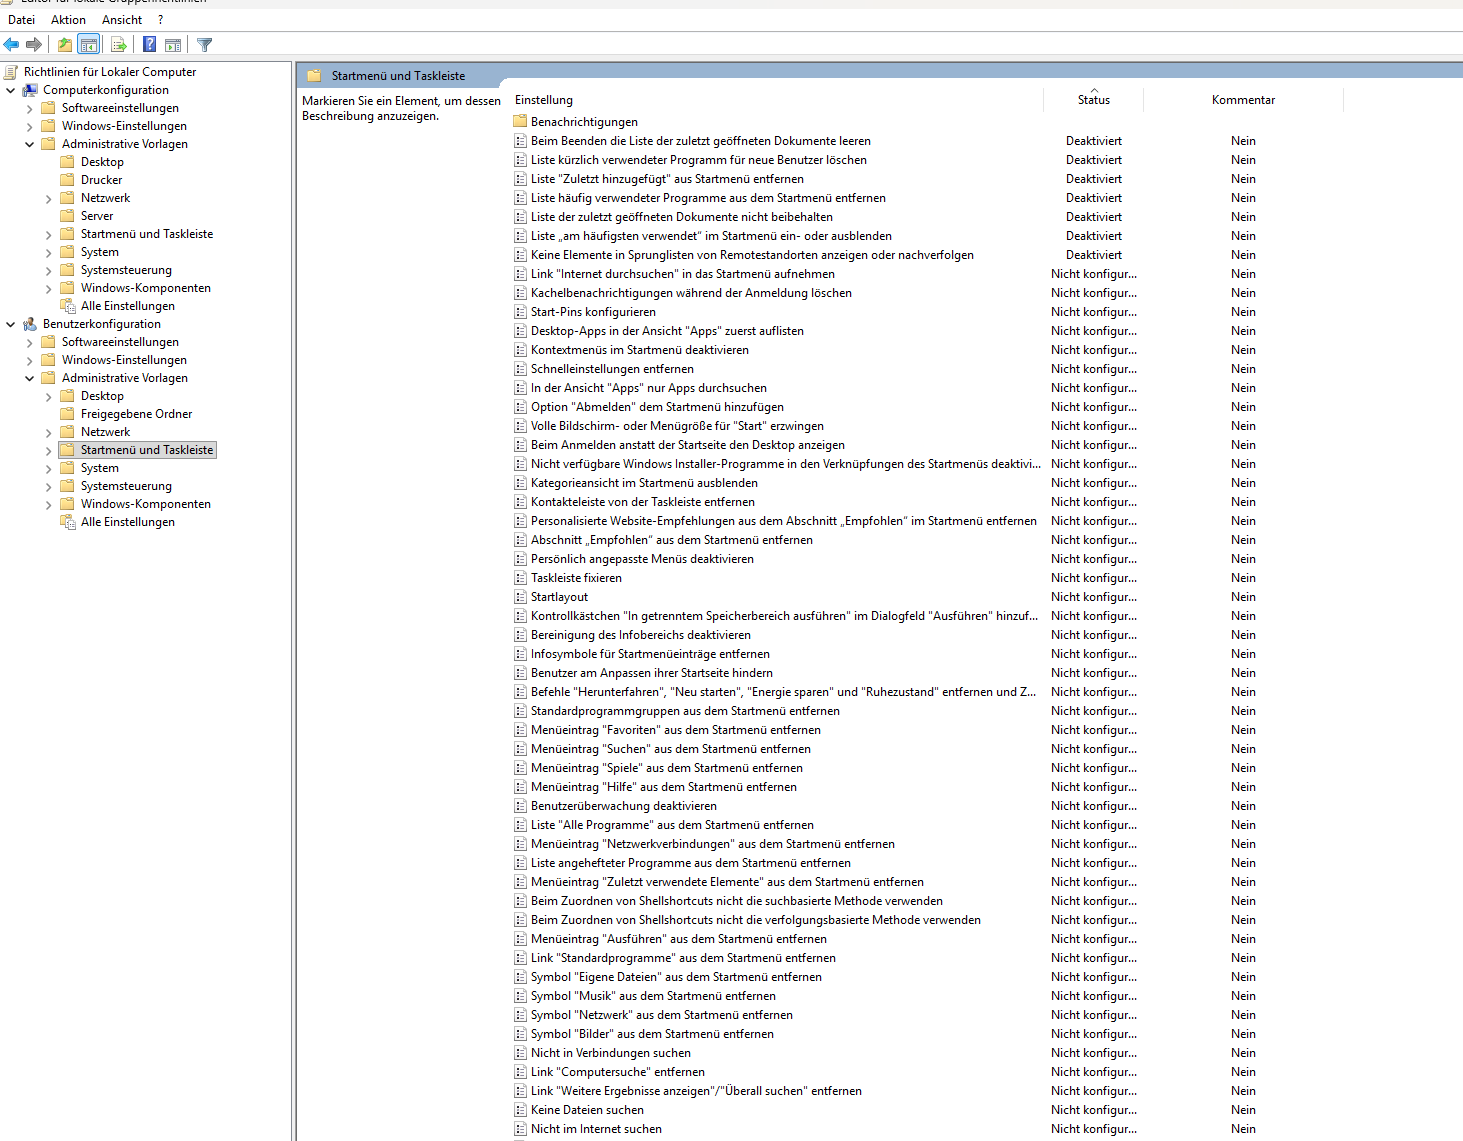Open the Datei menu
This screenshot has width=1463, height=1141.
pos(21,20)
